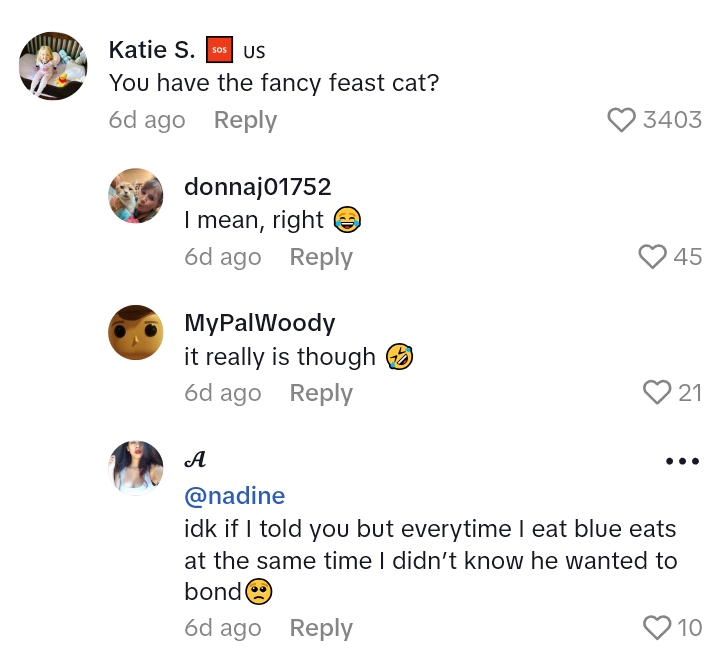Image resolution: width=715 pixels, height=661 pixels.
Task: Click the SOS badge next to Katie S.
Action: [219, 49]
